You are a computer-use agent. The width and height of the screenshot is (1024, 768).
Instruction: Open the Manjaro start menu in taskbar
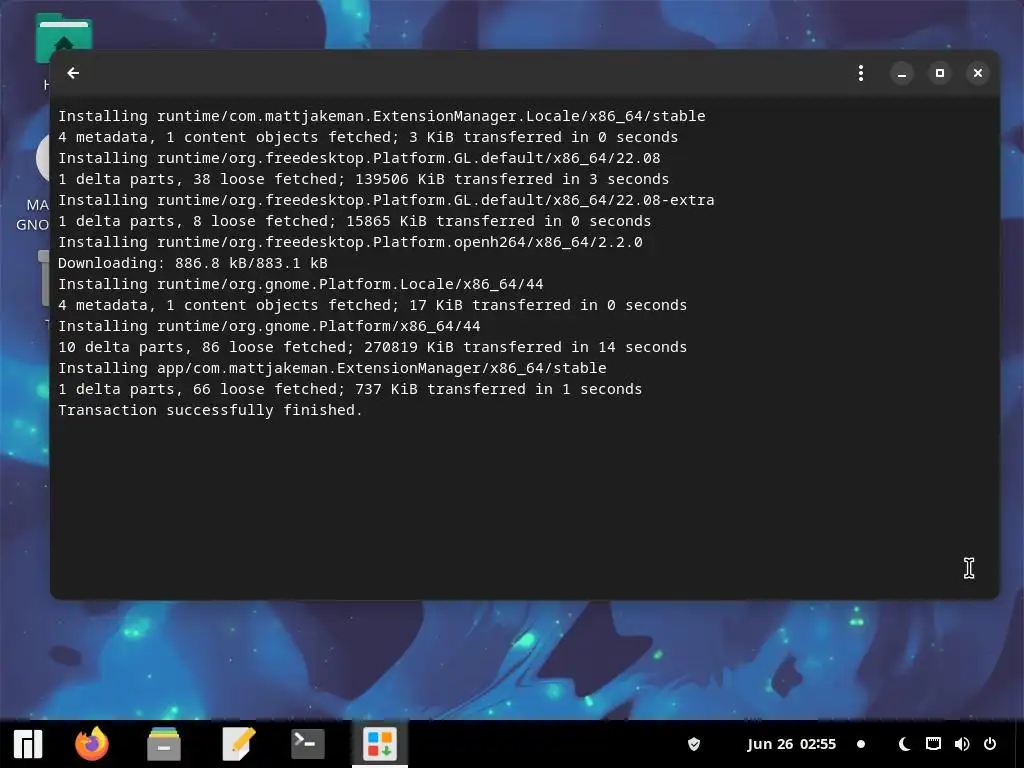tap(28, 744)
